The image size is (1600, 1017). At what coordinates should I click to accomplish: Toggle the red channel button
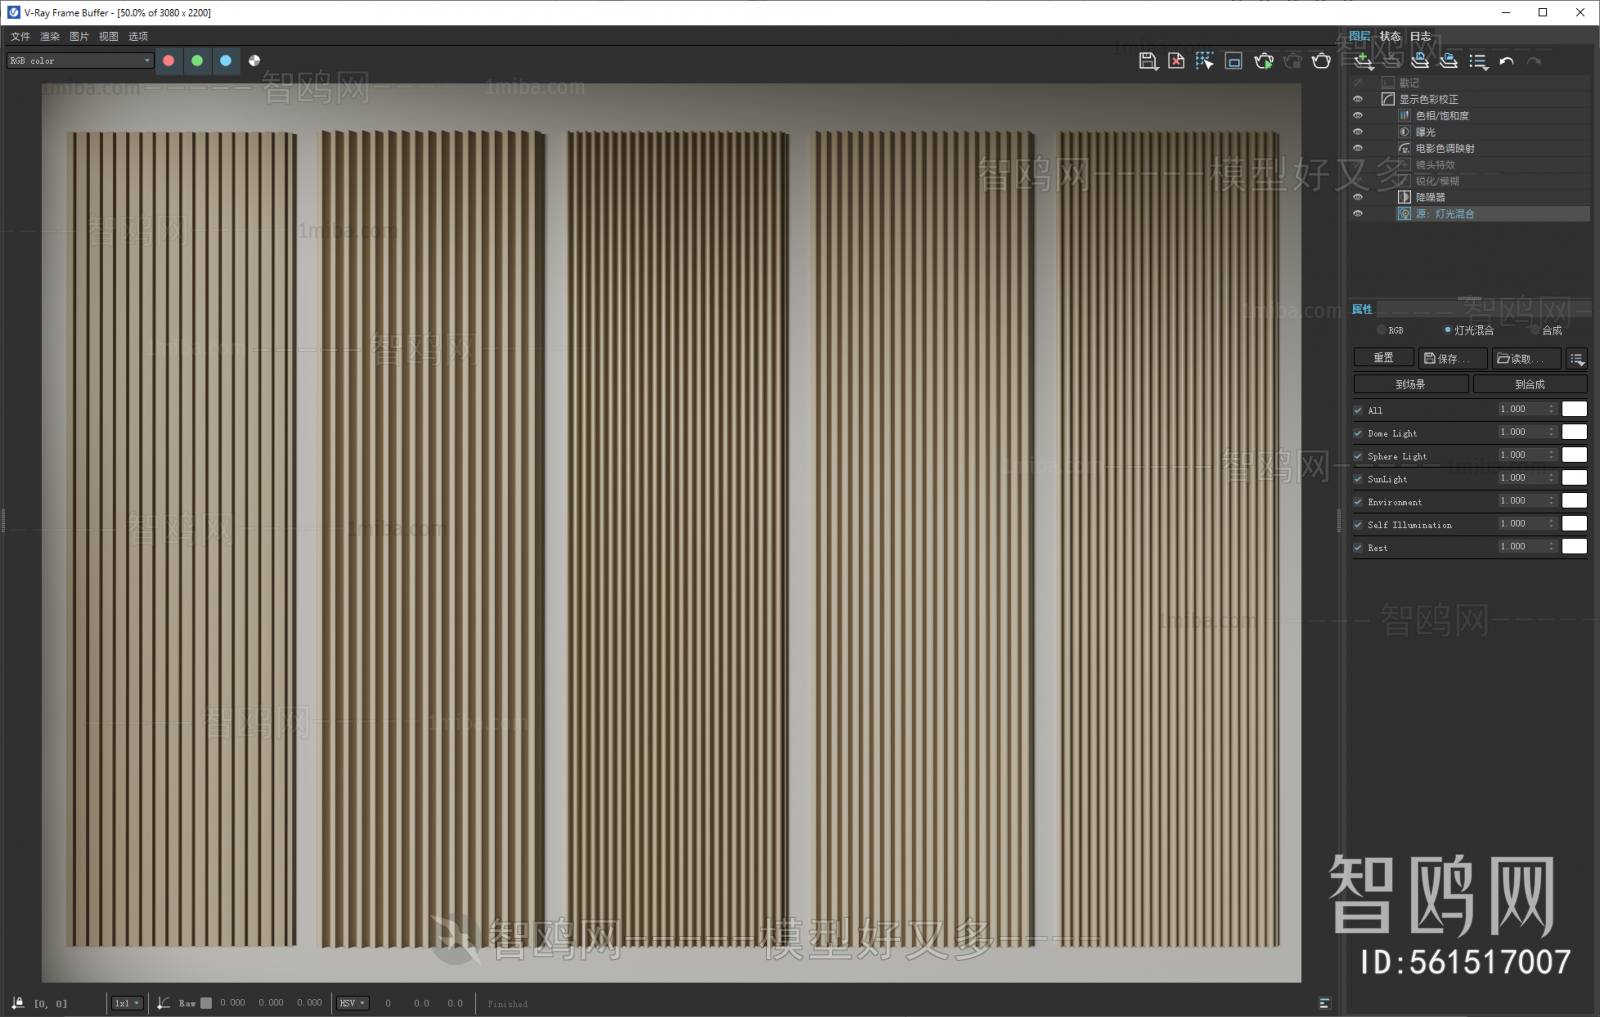pos(169,61)
